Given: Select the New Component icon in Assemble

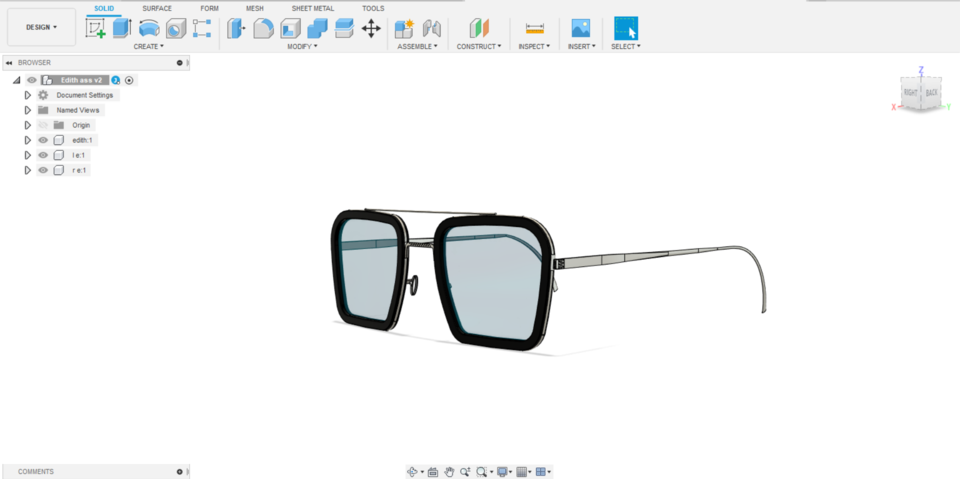Looking at the screenshot, I should [x=404, y=29].
